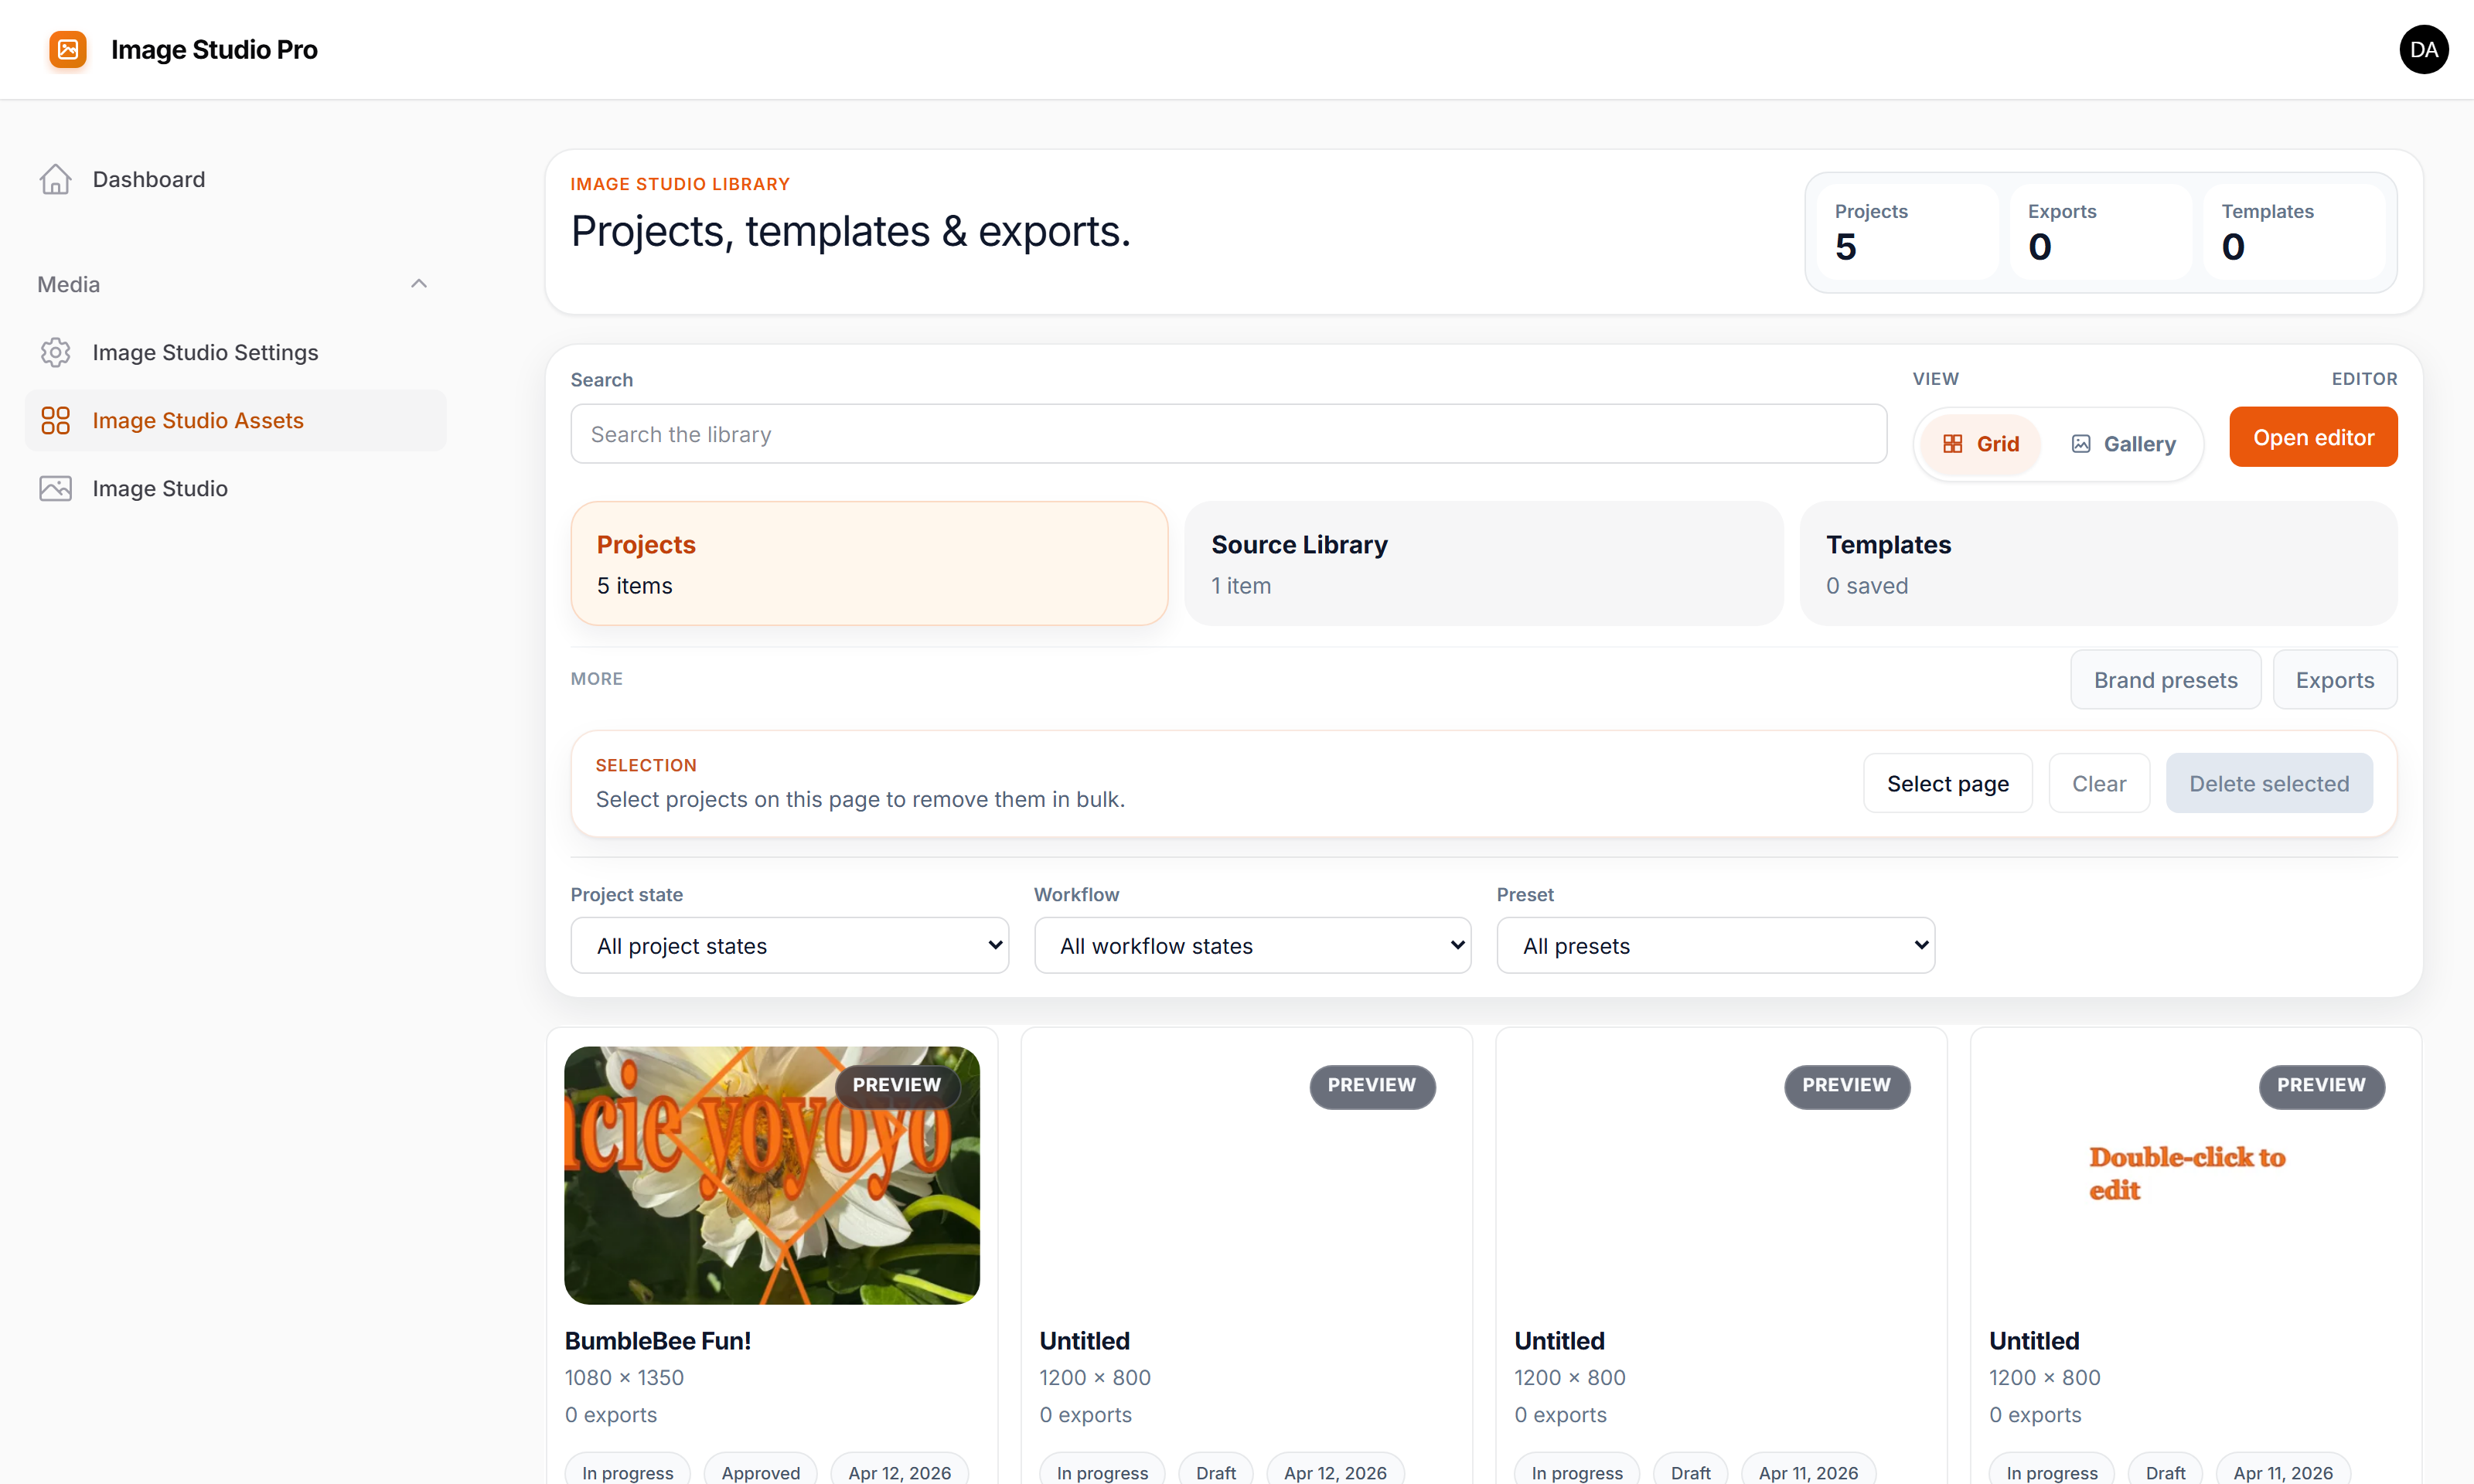
Task: Select all projects with Select page
Action: [1946, 783]
